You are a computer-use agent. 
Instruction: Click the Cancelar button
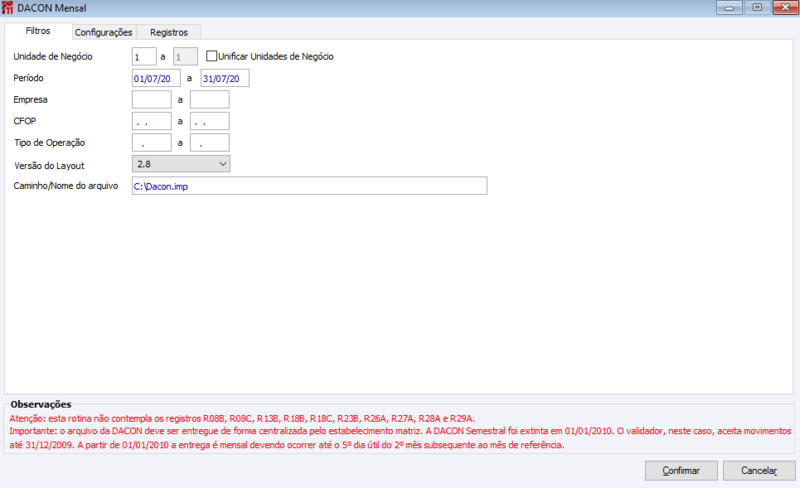coord(759,471)
